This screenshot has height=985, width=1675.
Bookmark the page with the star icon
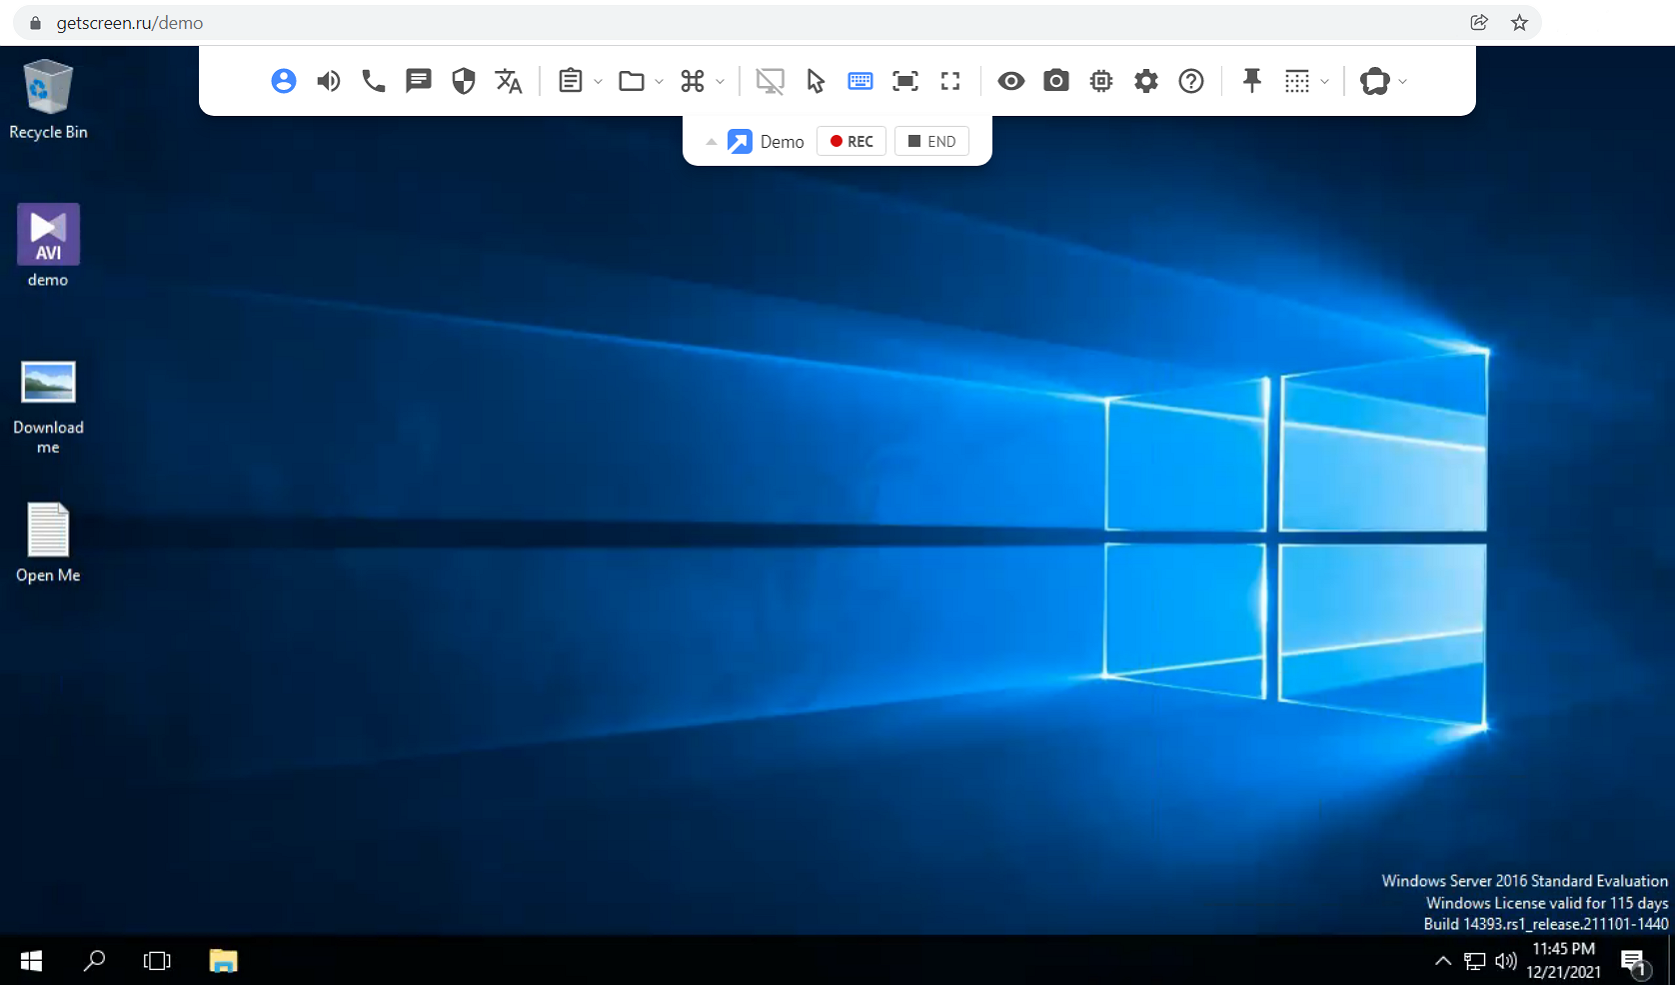[x=1520, y=22]
